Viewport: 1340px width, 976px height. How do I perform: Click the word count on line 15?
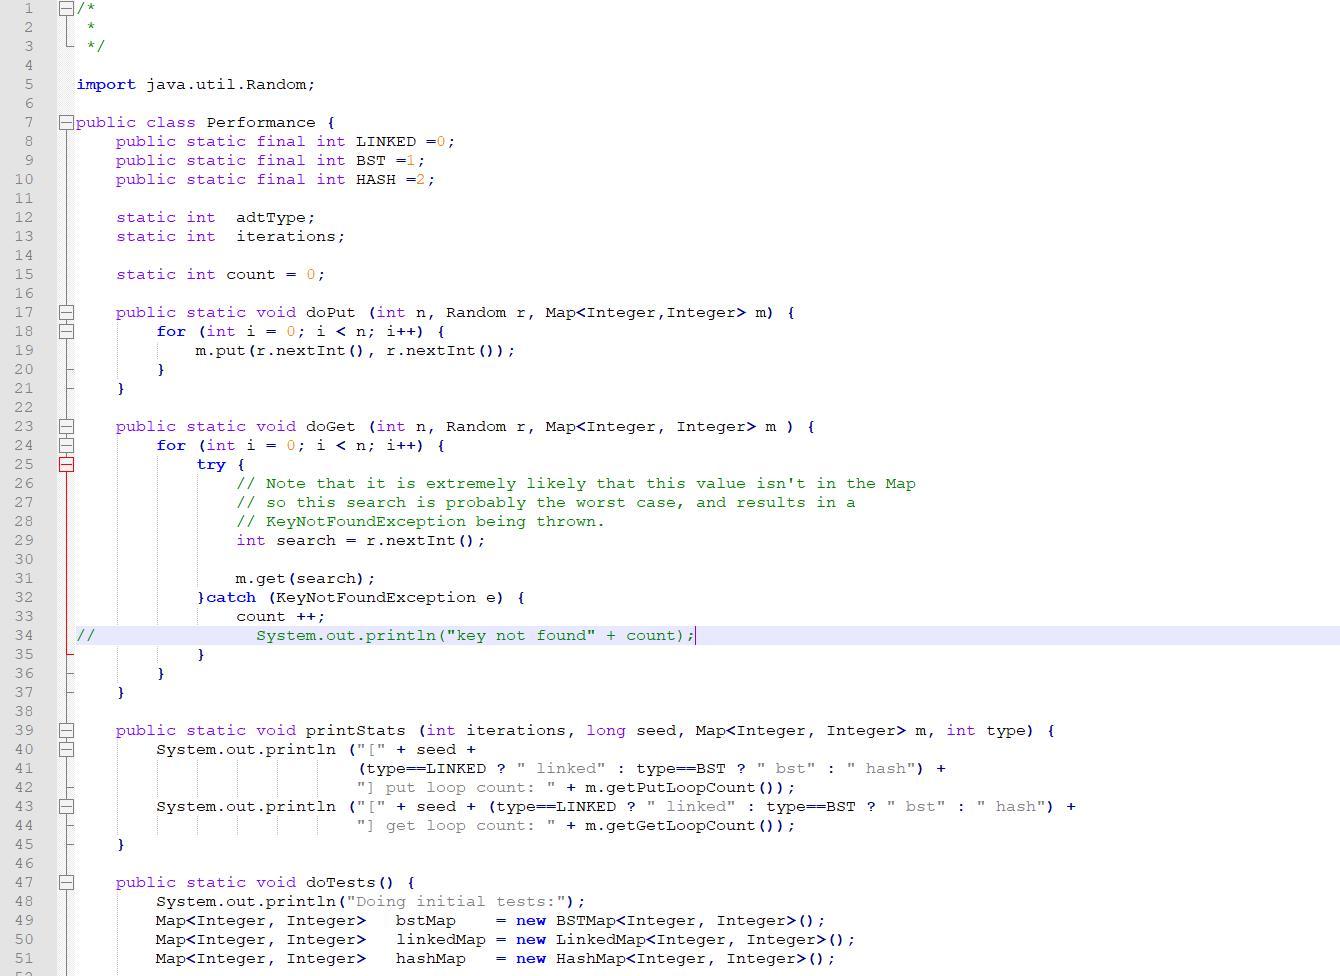click(248, 274)
